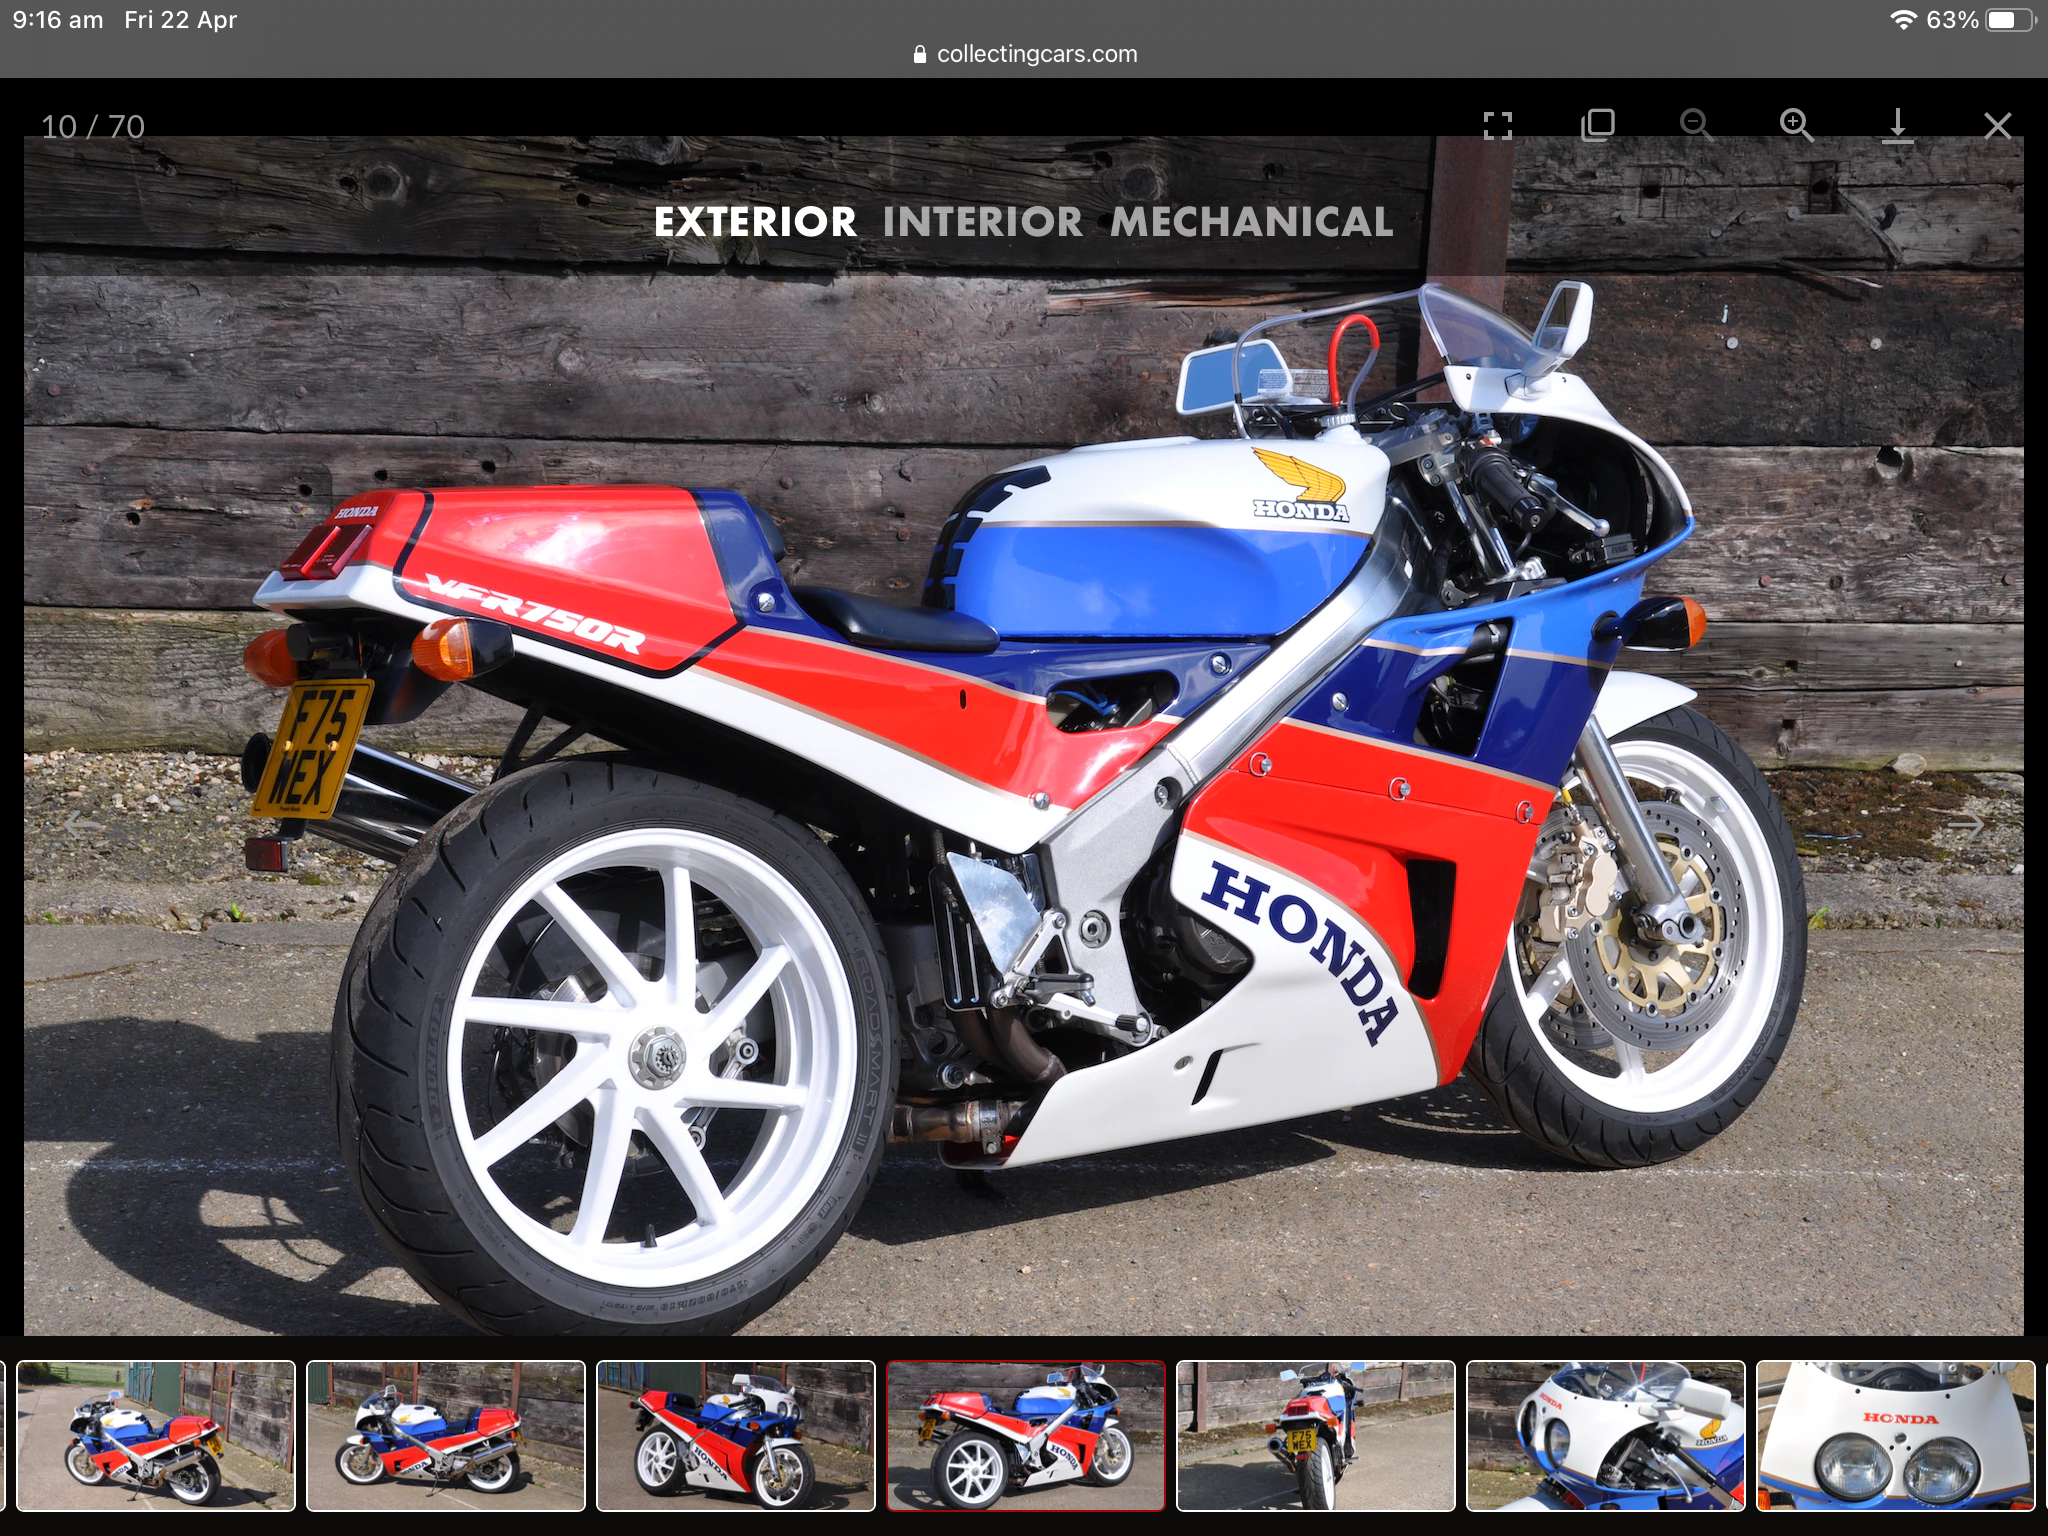Select the highlighted current thumbnail
The width and height of the screenshot is (2048, 1536).
(x=1026, y=1435)
